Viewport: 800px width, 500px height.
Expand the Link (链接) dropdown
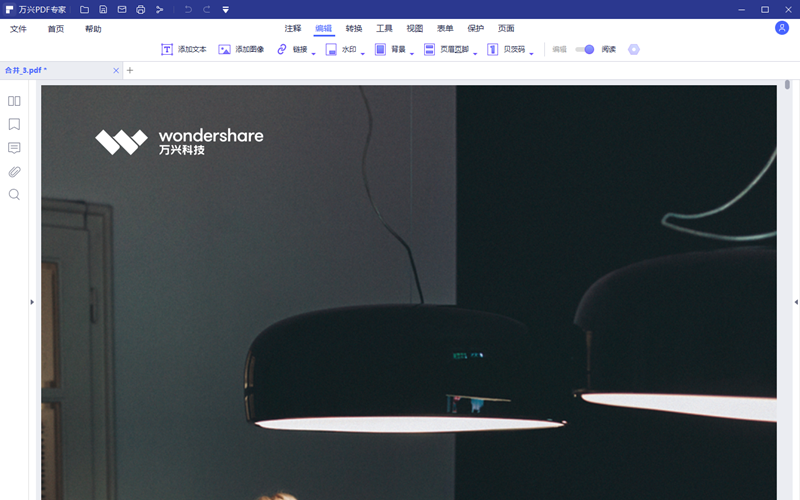point(314,51)
